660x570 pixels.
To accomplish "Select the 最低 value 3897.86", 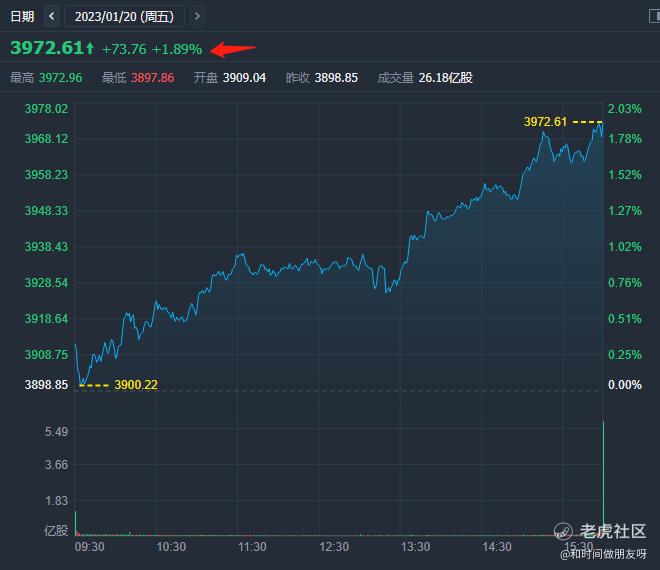I will pos(152,77).
